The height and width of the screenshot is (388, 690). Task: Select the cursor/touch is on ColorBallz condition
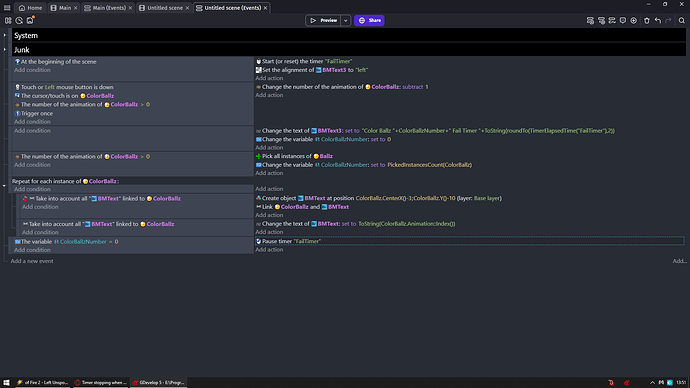tap(64, 95)
